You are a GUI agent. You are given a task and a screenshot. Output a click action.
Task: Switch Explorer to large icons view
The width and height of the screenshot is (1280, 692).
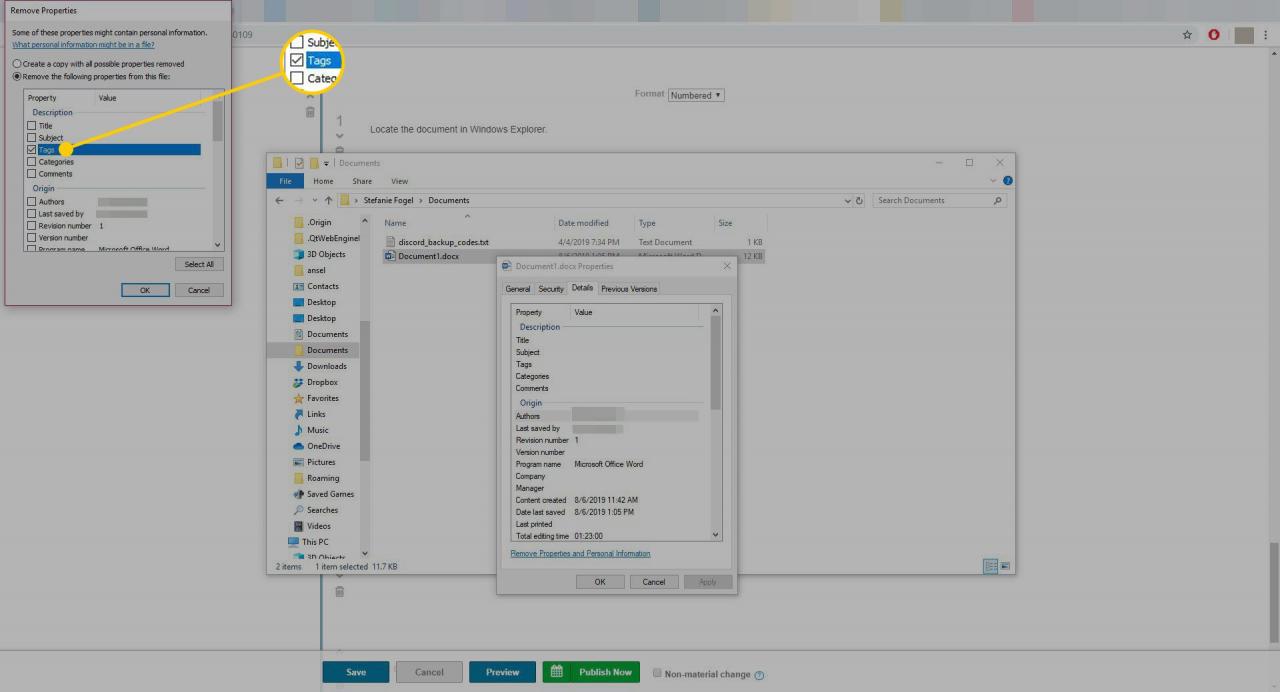coord(1006,566)
